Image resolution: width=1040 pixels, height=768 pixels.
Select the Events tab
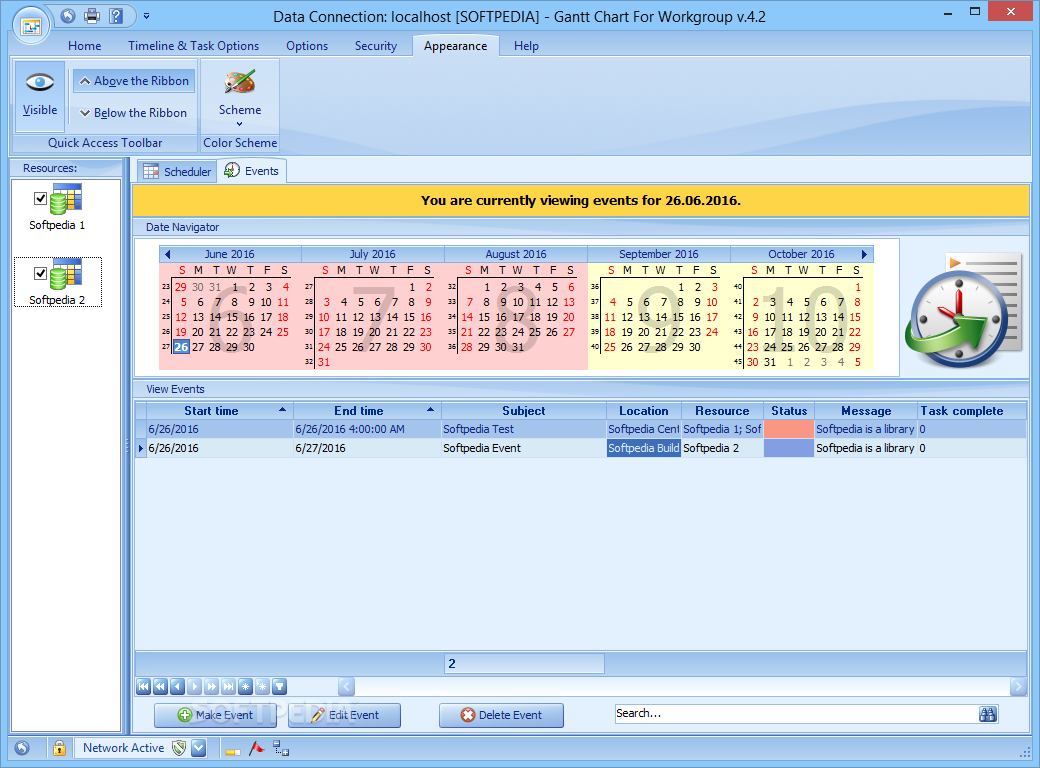tap(252, 170)
